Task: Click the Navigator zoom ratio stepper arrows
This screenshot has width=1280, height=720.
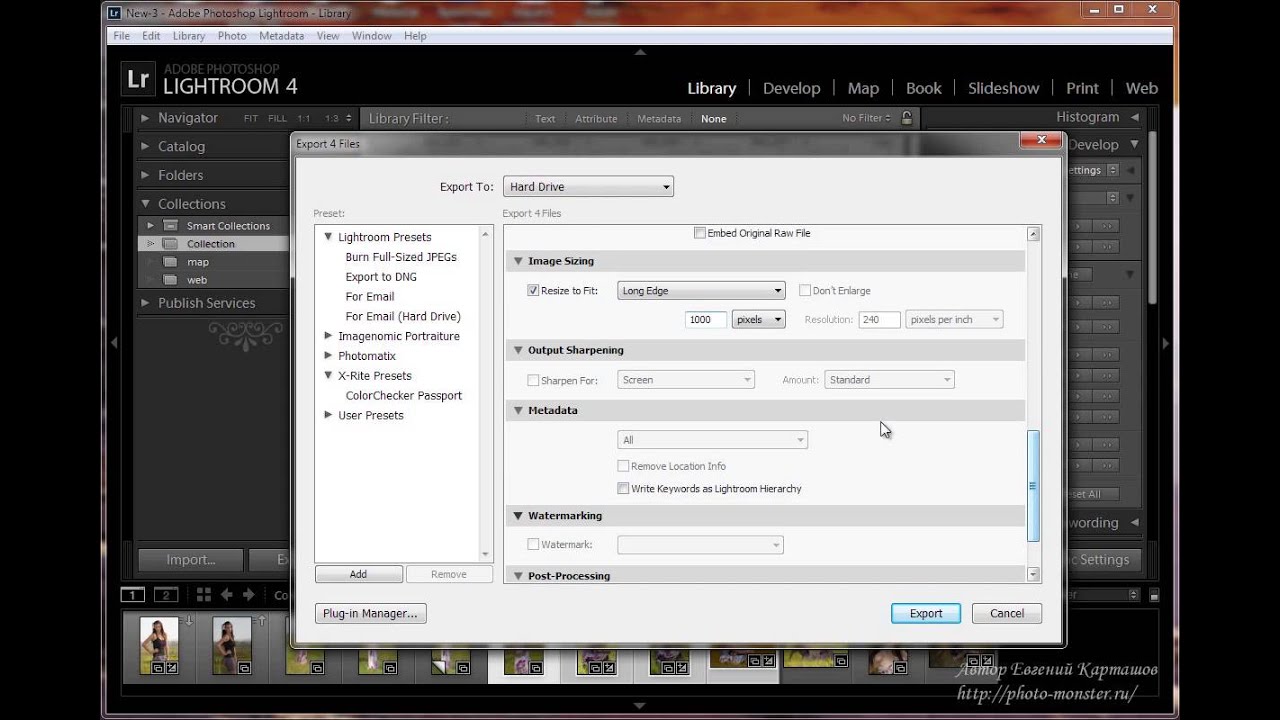Action: 348,118
